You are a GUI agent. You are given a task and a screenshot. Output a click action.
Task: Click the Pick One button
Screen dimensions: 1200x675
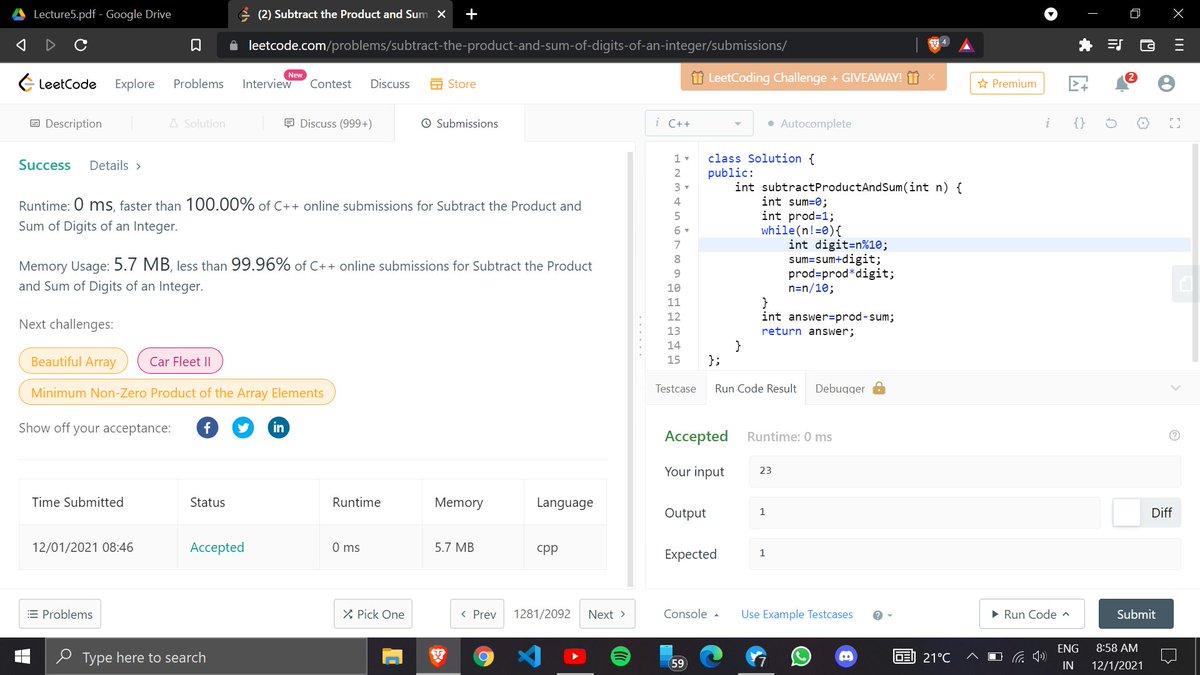click(x=372, y=614)
